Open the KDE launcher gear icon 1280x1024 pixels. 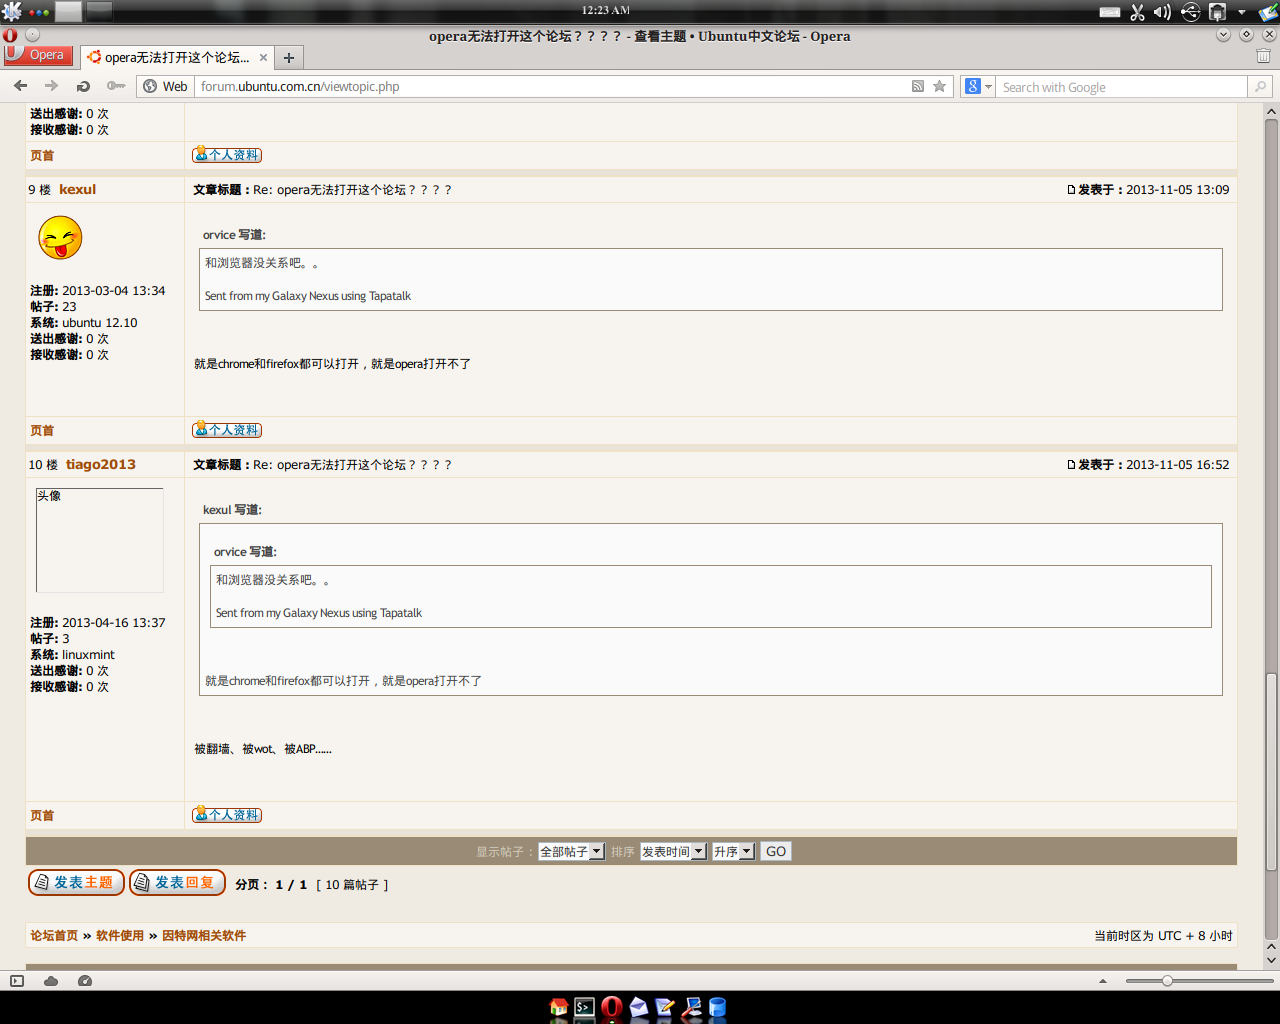tap(12, 12)
